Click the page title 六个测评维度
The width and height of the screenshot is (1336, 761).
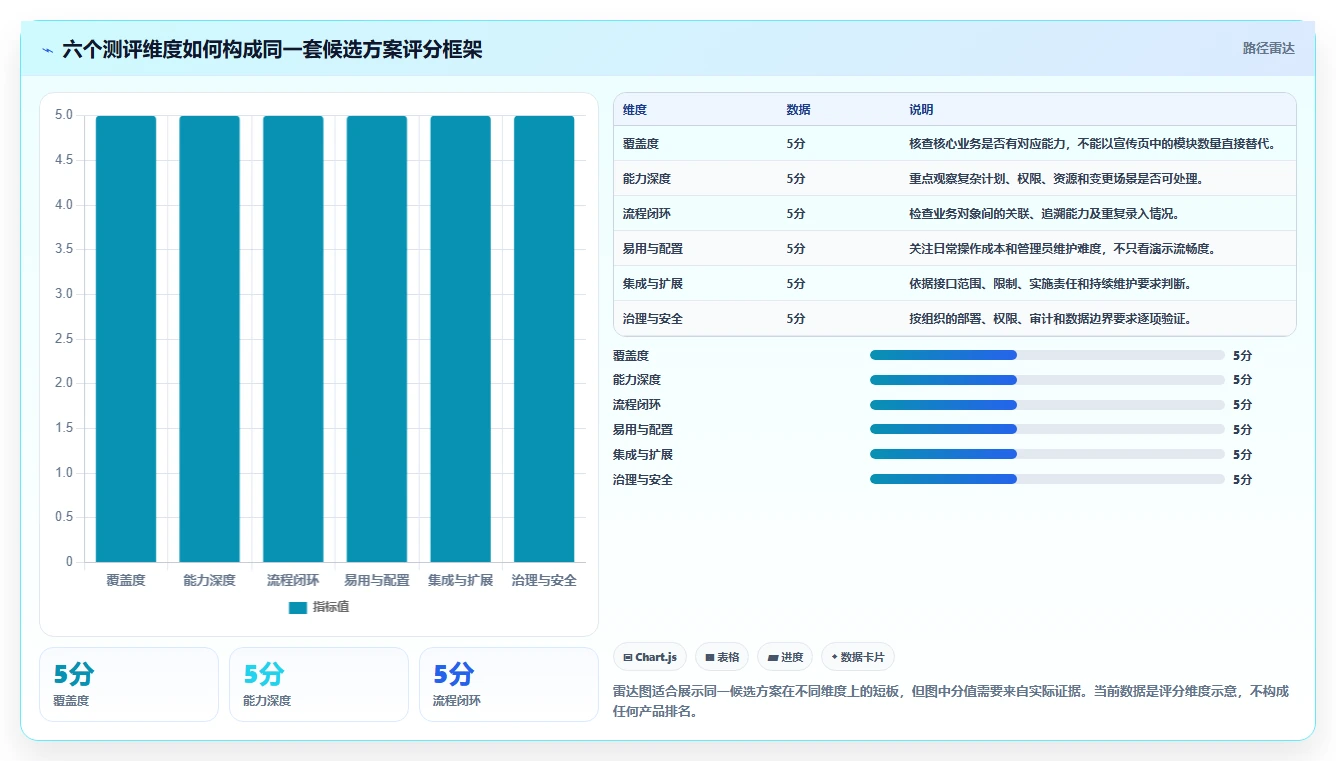272,49
